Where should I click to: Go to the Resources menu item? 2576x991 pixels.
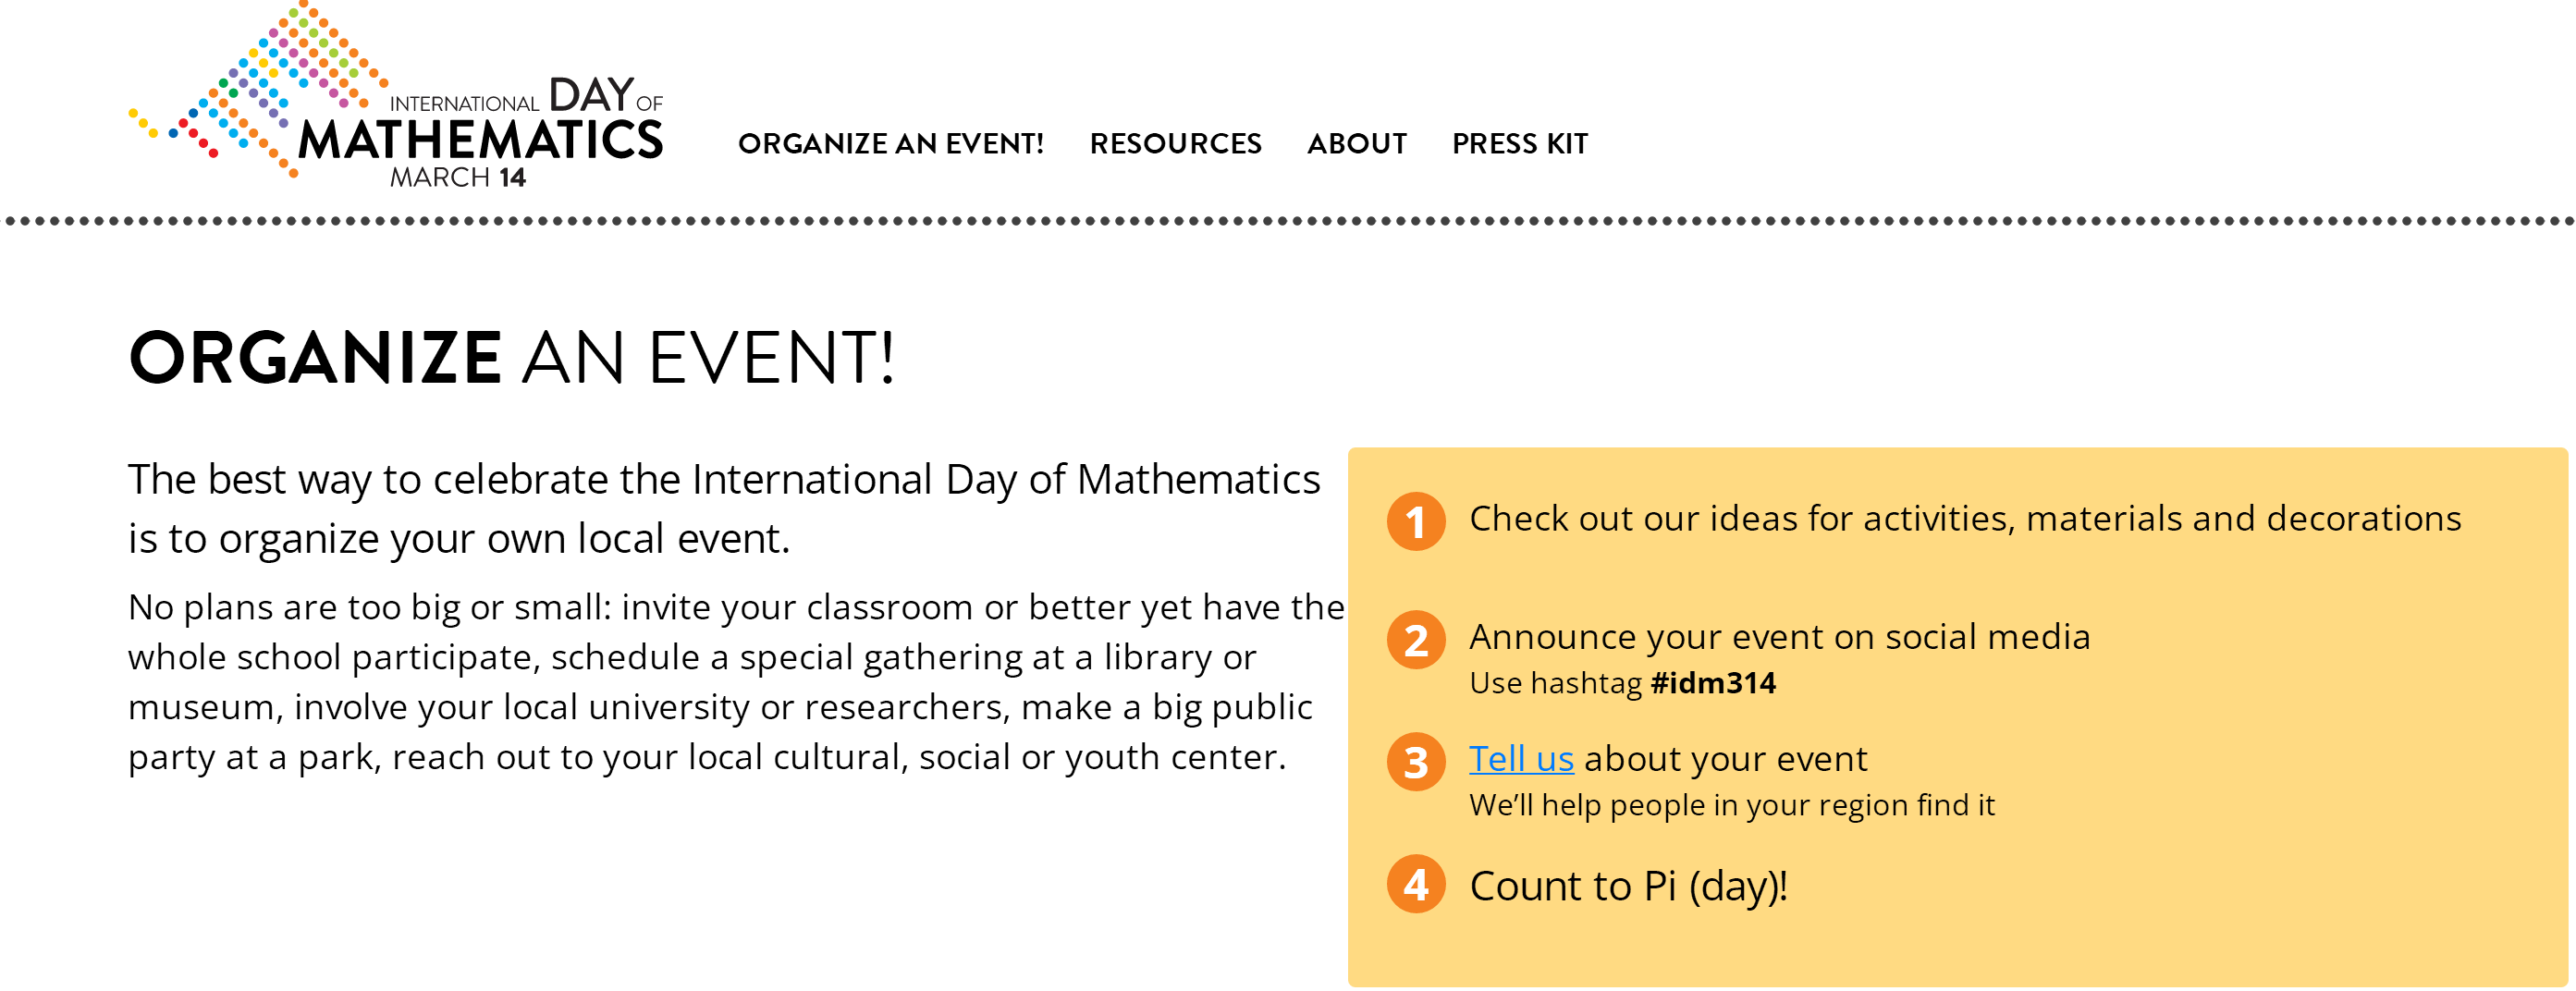pos(1175,144)
